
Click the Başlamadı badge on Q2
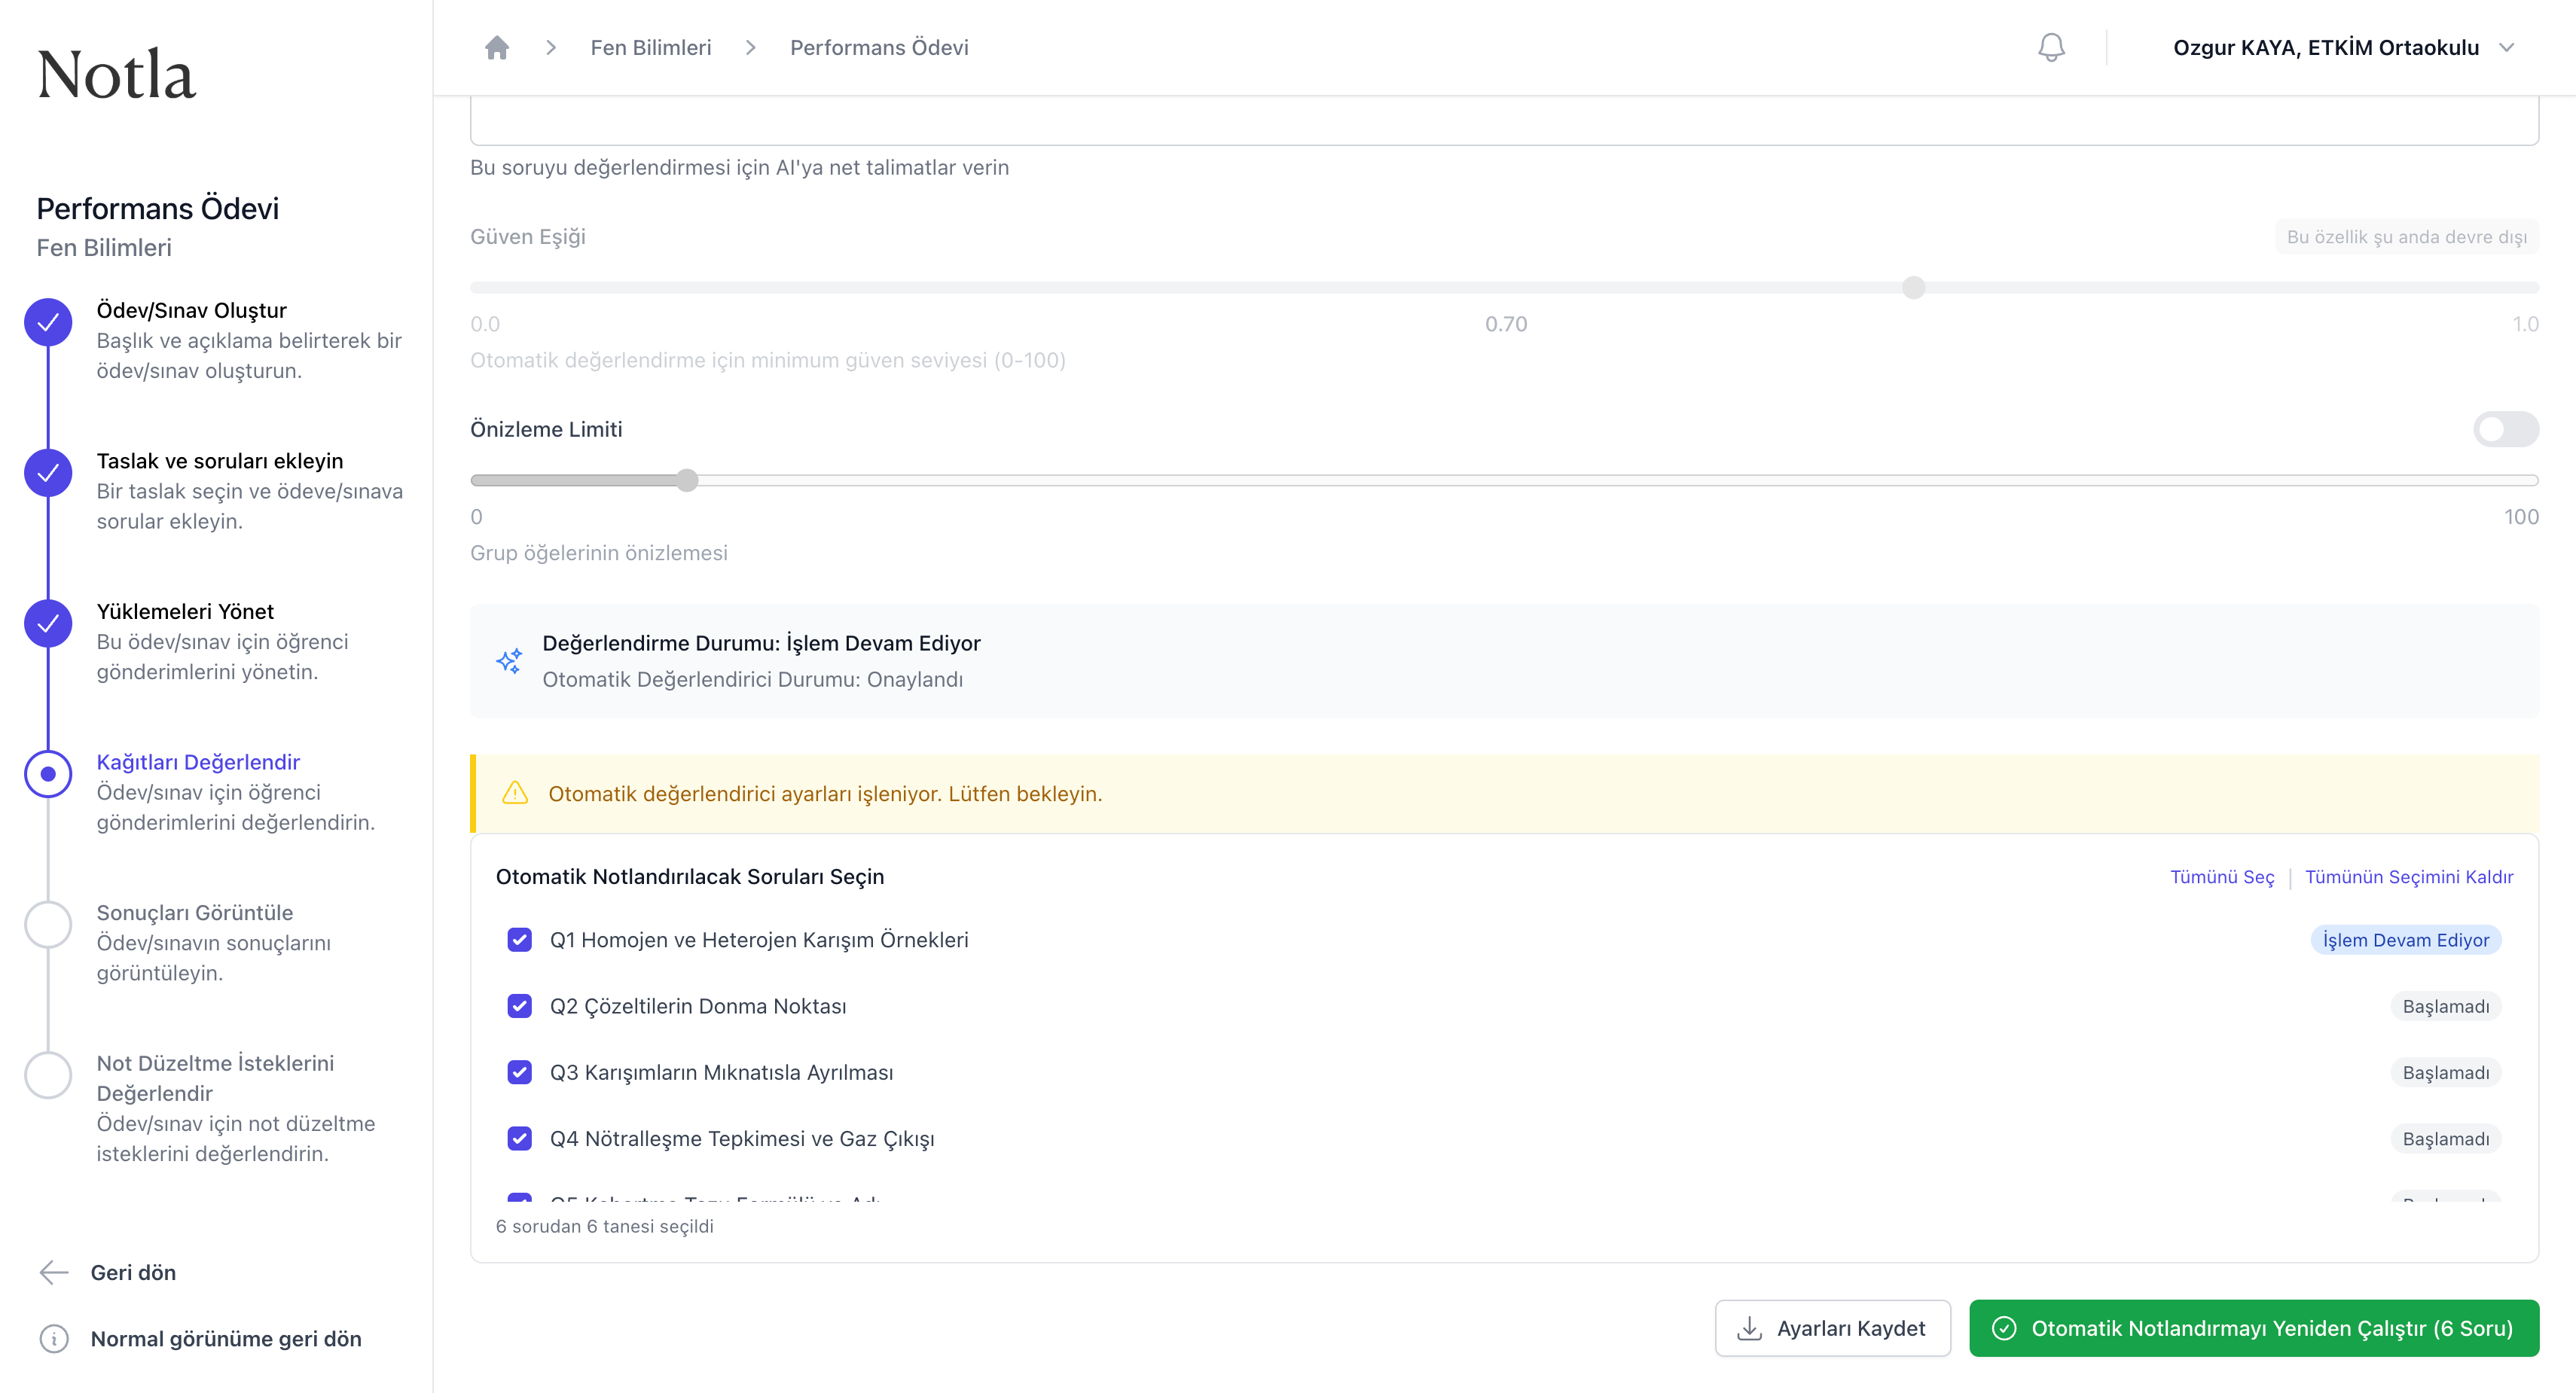coord(2446,1006)
